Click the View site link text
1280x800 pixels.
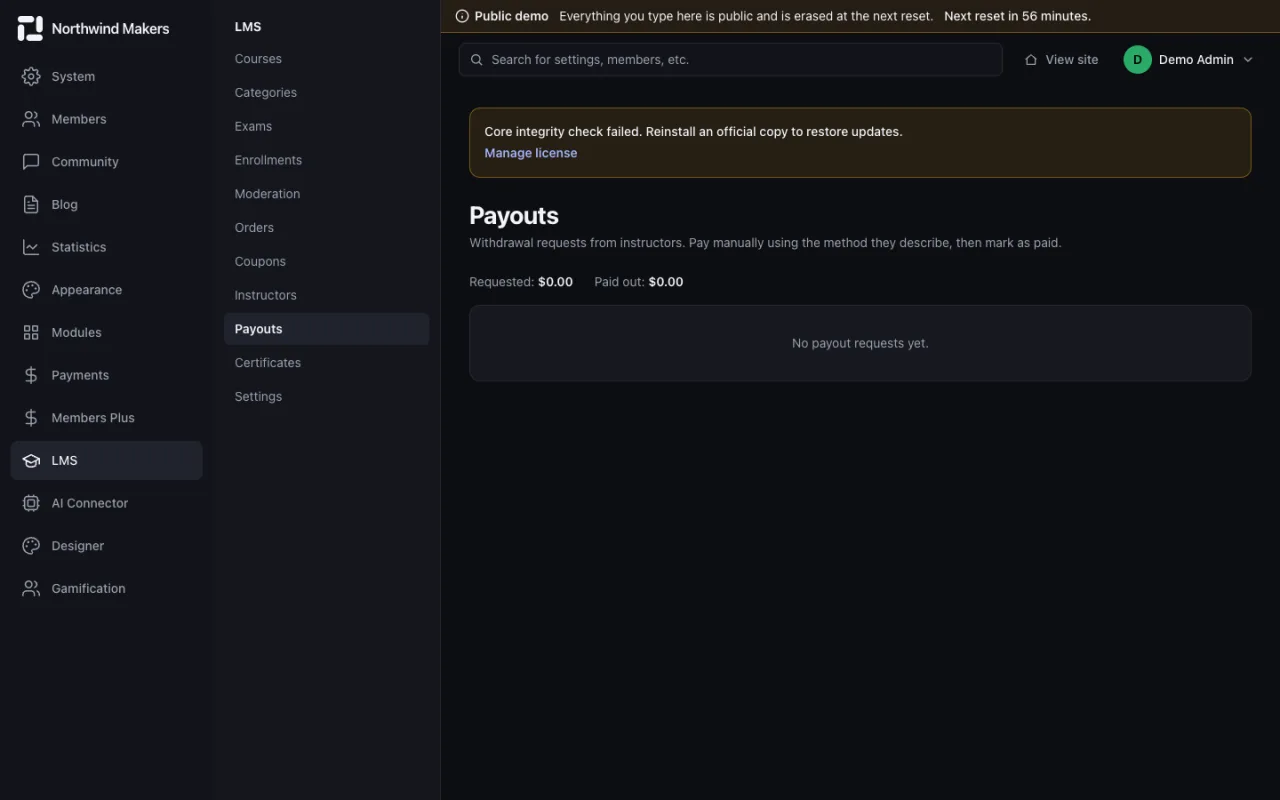(1072, 60)
